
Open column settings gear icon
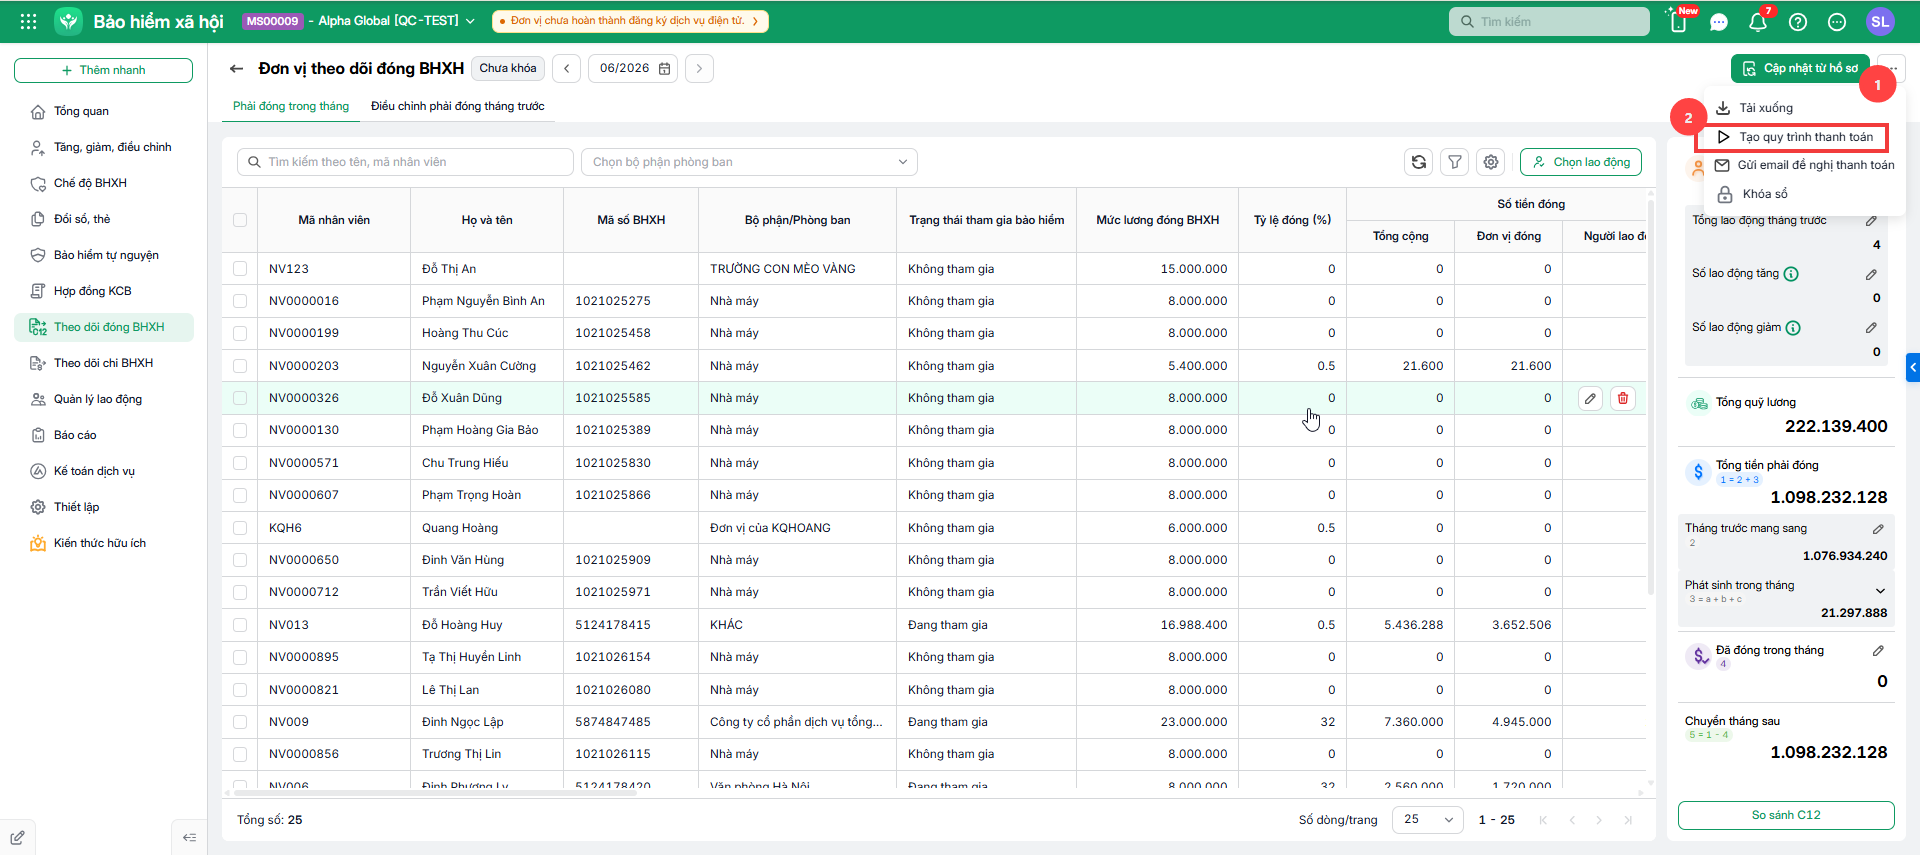point(1491,162)
